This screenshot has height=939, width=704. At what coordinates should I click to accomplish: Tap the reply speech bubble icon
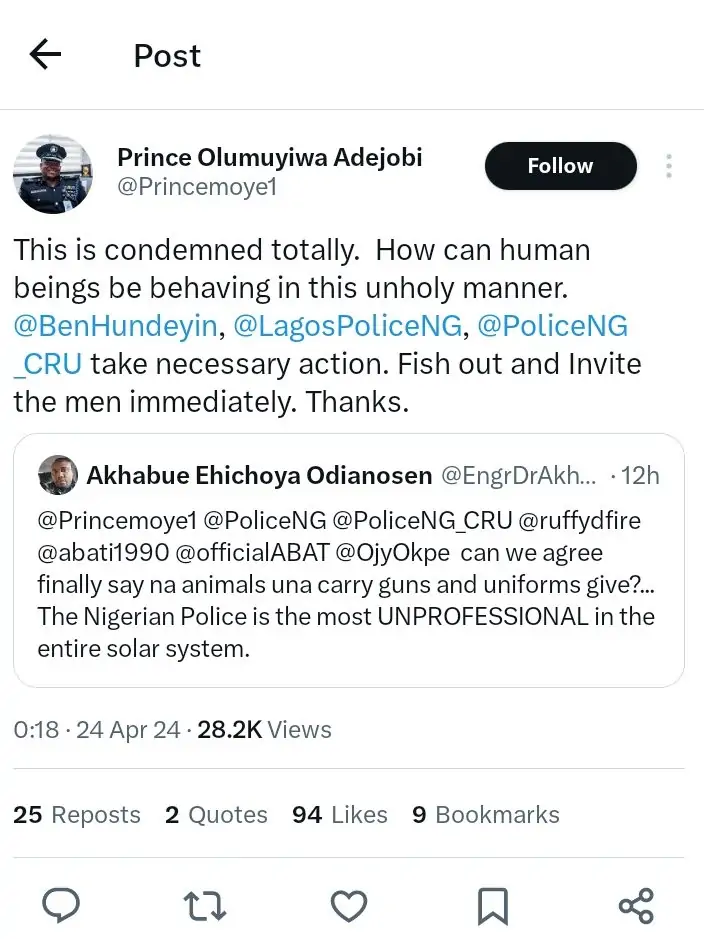tap(61, 906)
